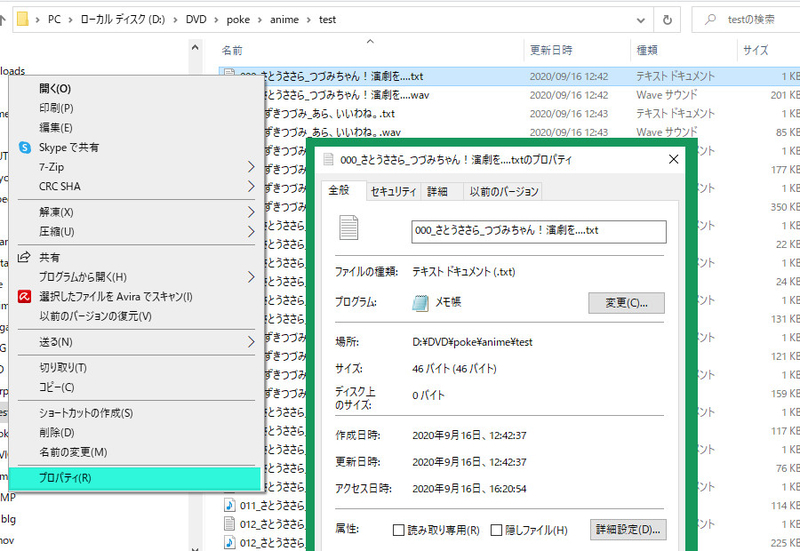Open the address bar history dropdown

pos(641,20)
